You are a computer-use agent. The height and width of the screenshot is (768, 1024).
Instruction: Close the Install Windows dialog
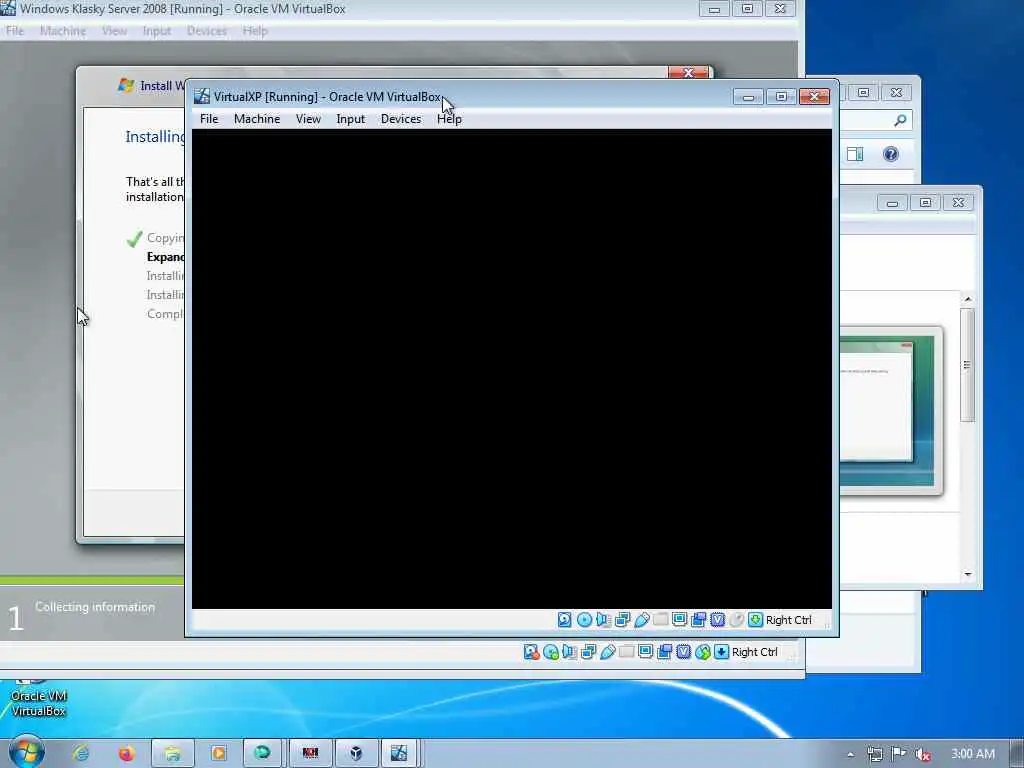(x=688, y=72)
